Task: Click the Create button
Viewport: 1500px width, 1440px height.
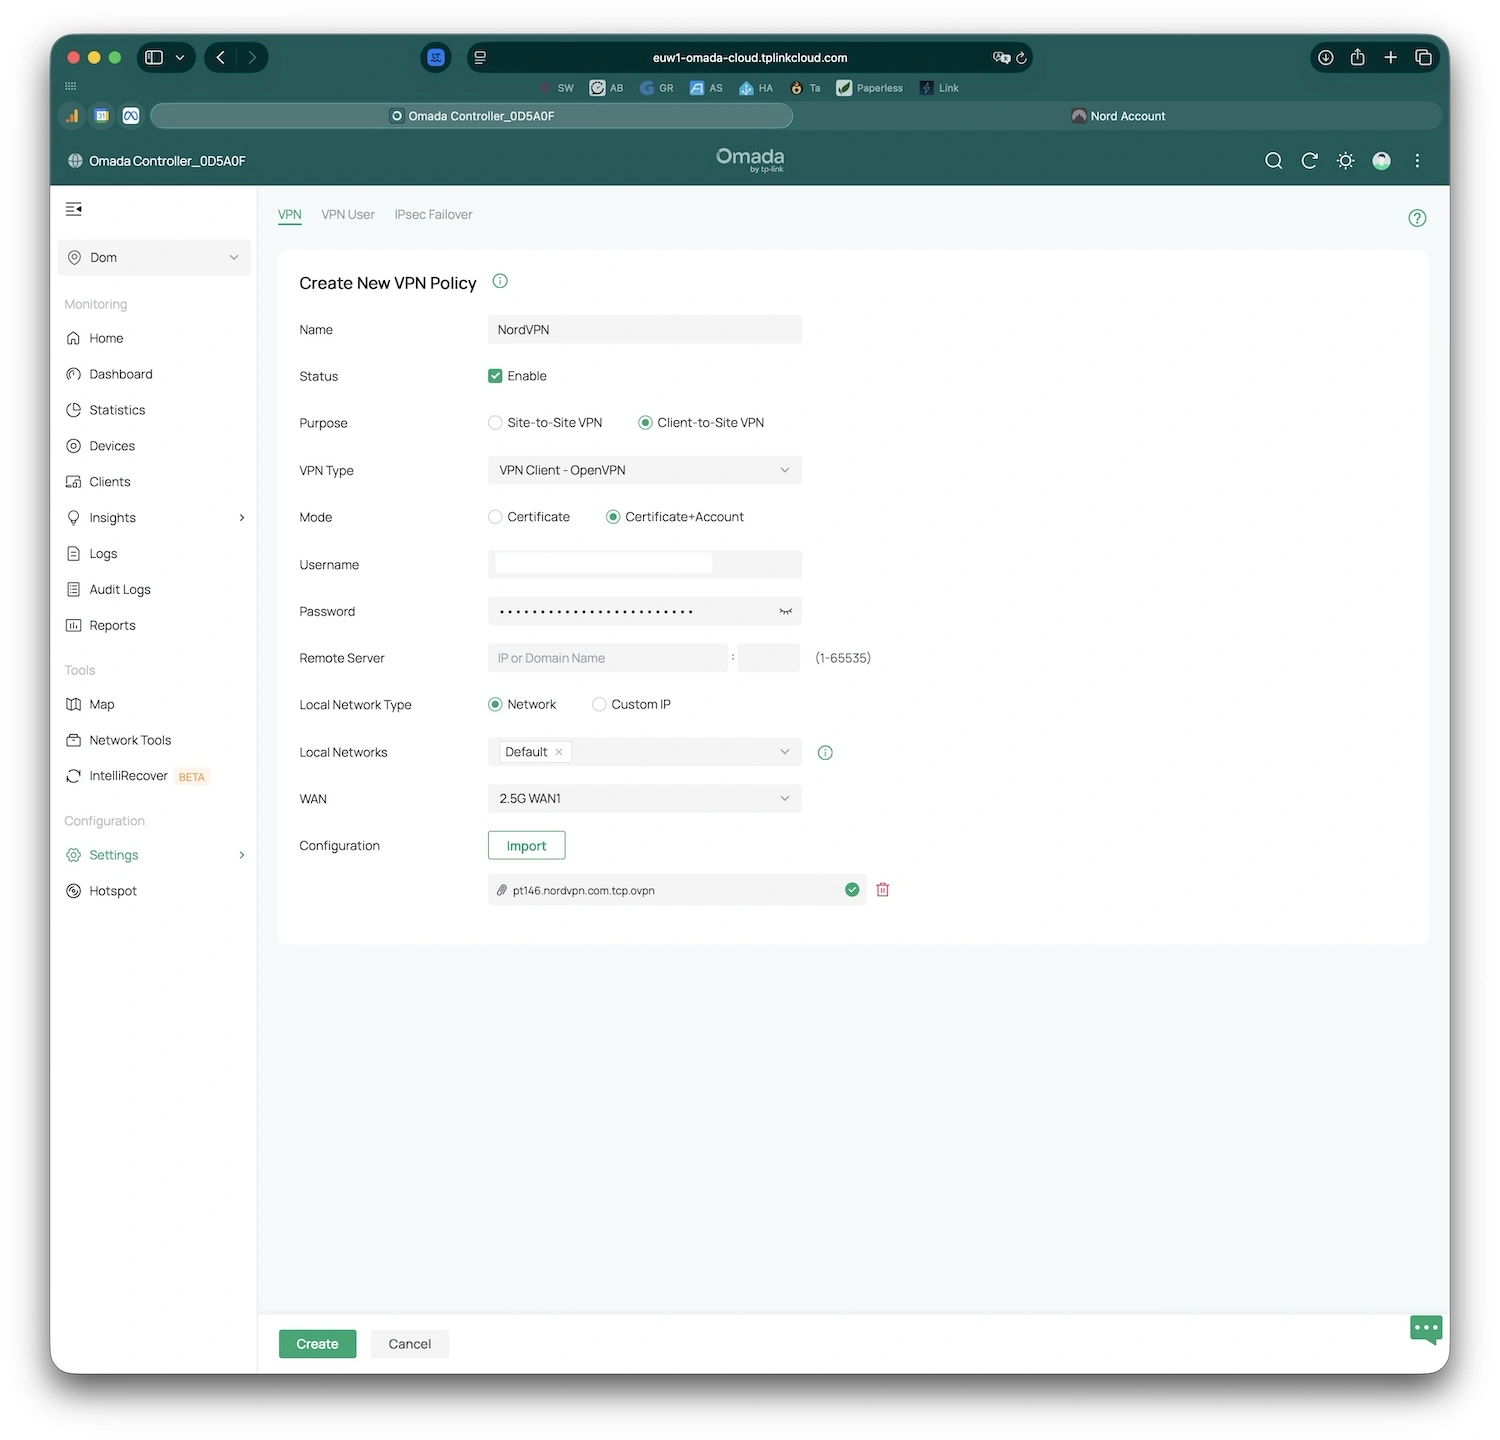Action: 317,1344
